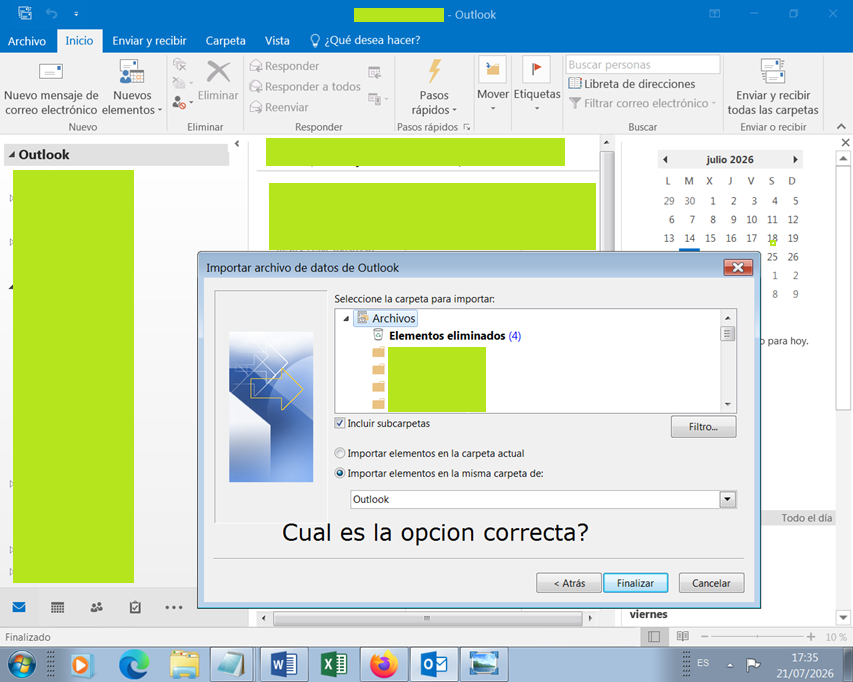
Task: Open the Filtro... button
Action: click(703, 427)
